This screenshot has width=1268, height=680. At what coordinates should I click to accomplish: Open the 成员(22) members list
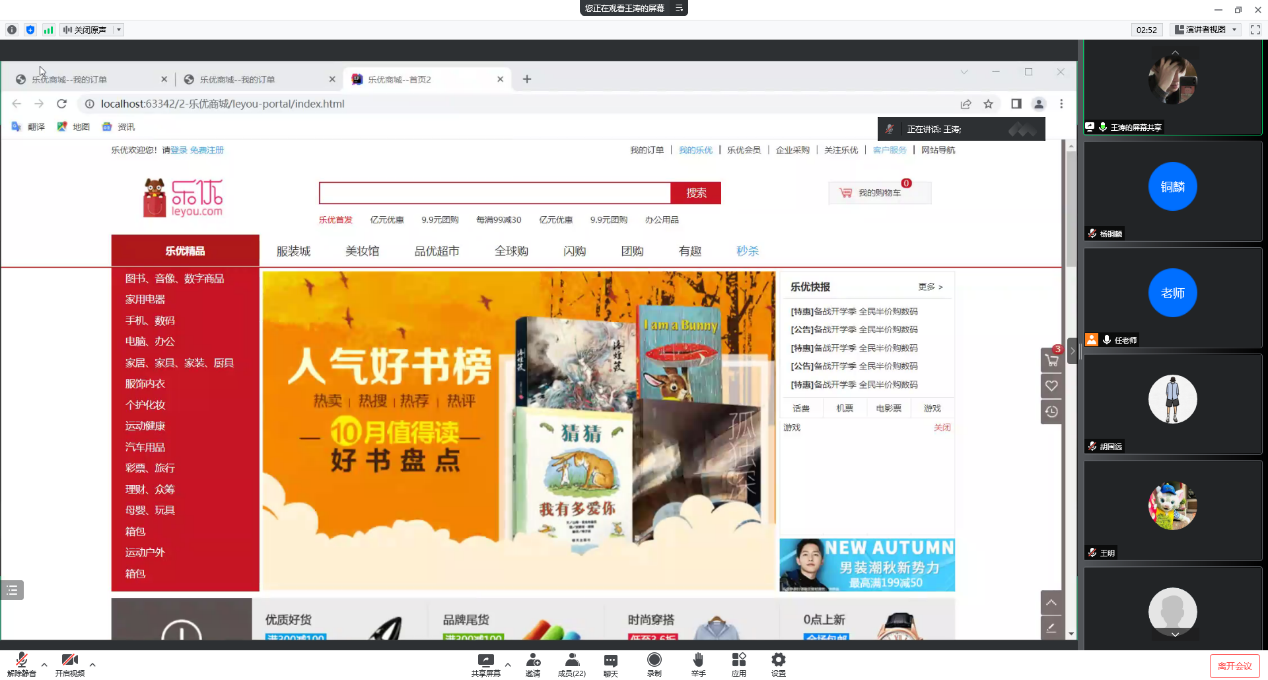pyautogui.click(x=571, y=664)
